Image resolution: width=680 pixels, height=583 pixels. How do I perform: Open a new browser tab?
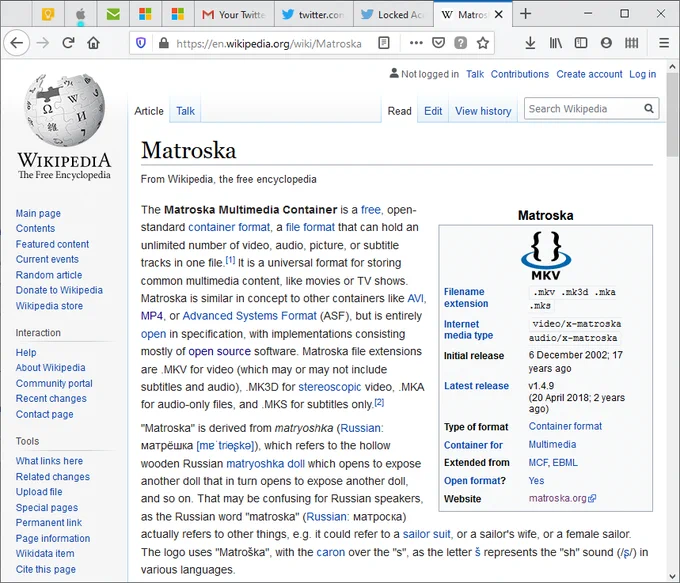pos(526,14)
